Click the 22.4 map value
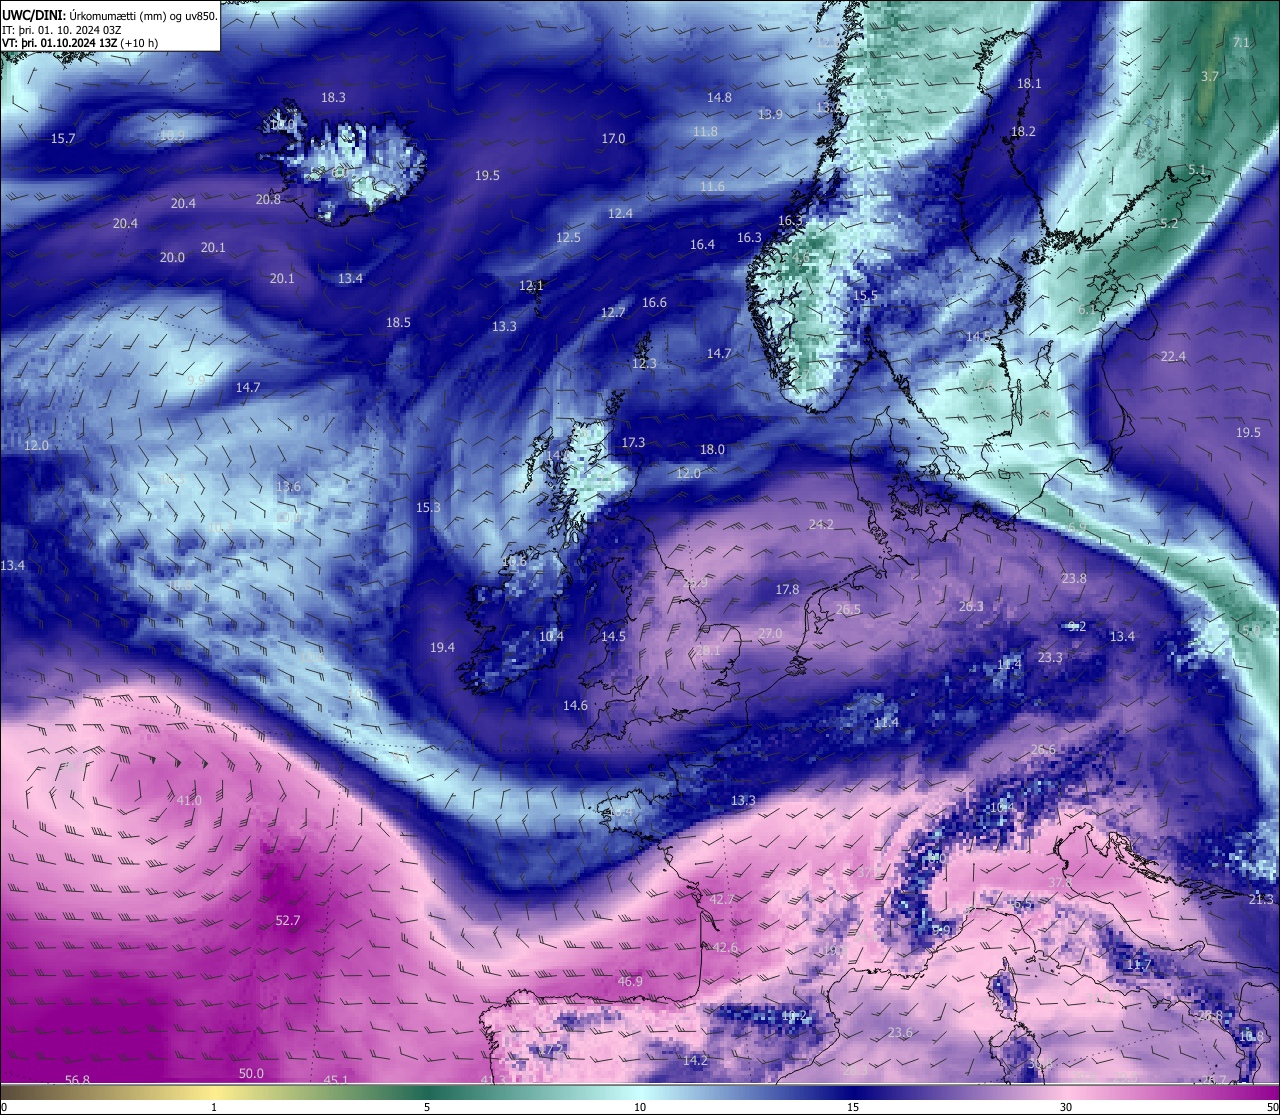The width and height of the screenshot is (1280, 1115). point(1173,356)
